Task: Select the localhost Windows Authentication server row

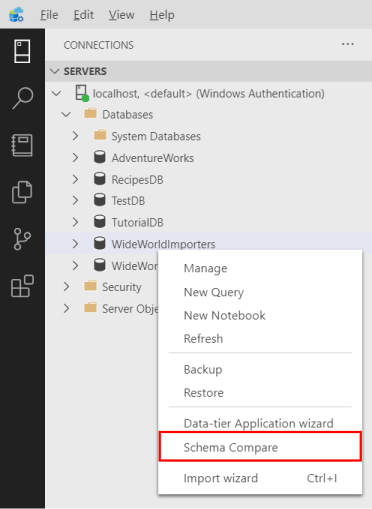Action: [209, 93]
